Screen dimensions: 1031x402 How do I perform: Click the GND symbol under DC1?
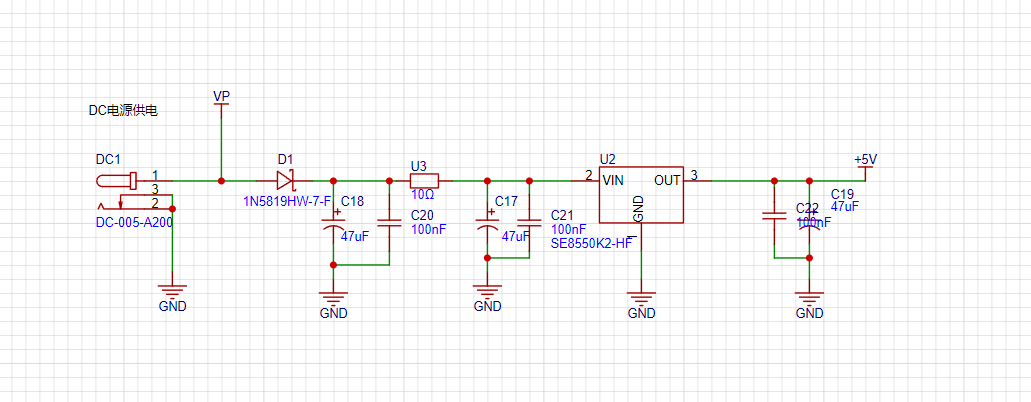[172, 297]
